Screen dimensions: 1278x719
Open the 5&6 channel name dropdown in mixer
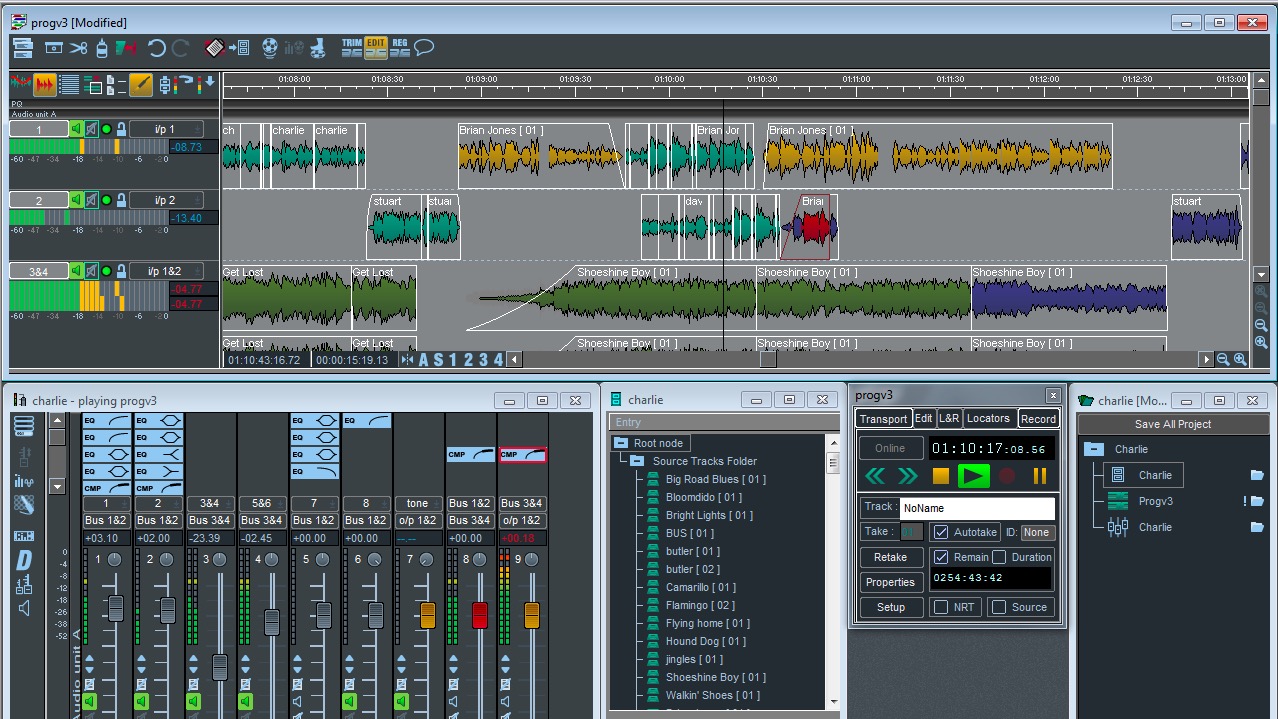[x=262, y=503]
